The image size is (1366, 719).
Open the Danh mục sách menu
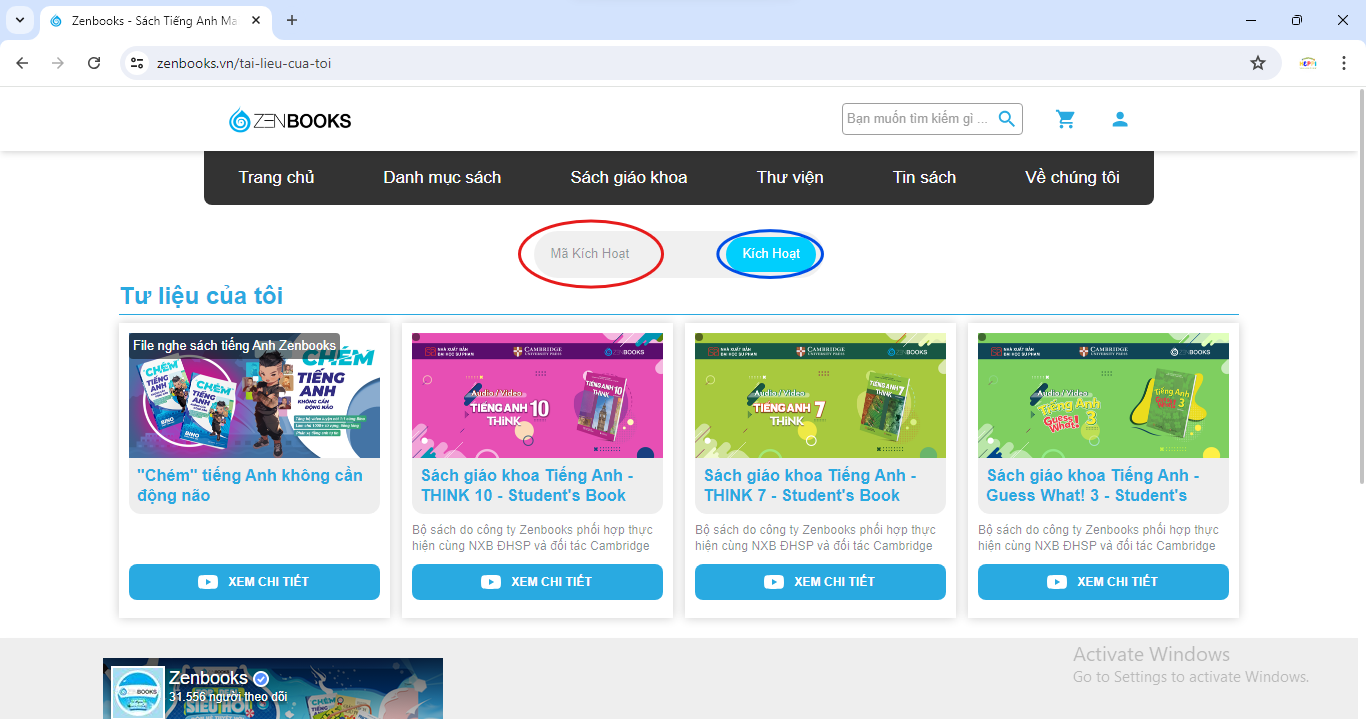point(442,177)
